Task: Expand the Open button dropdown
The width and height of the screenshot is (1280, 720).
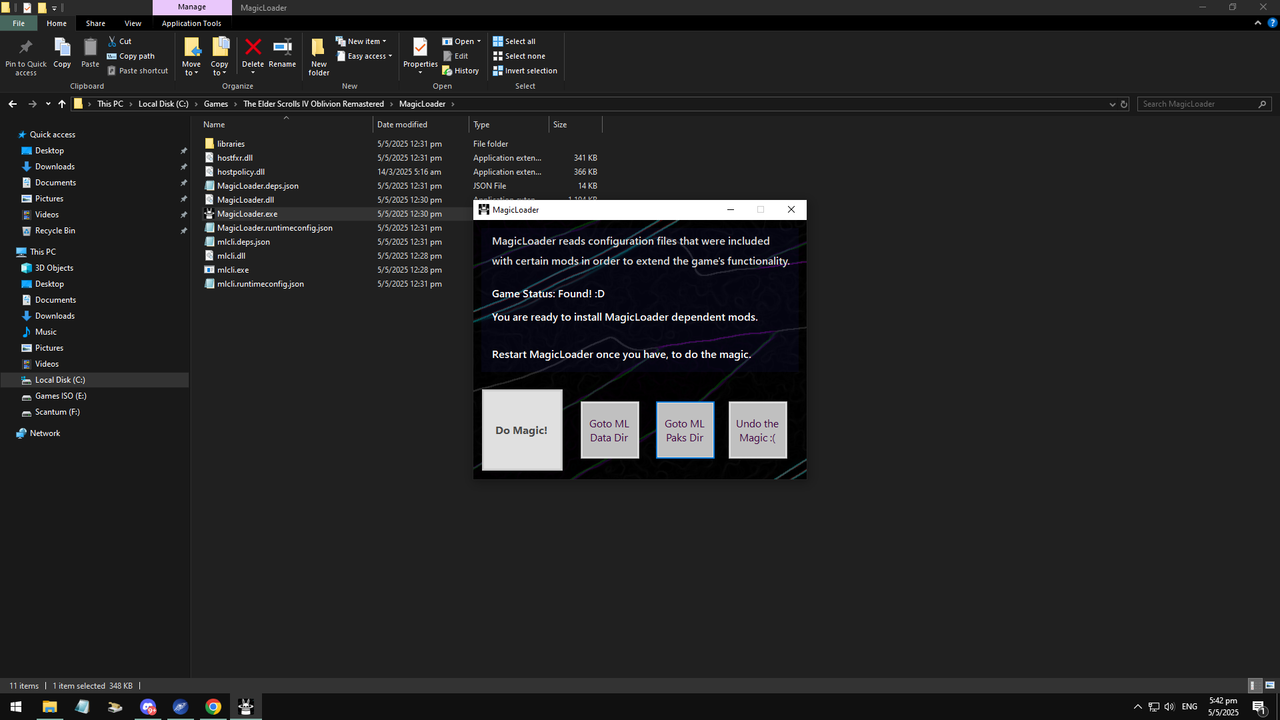Action: tap(479, 42)
